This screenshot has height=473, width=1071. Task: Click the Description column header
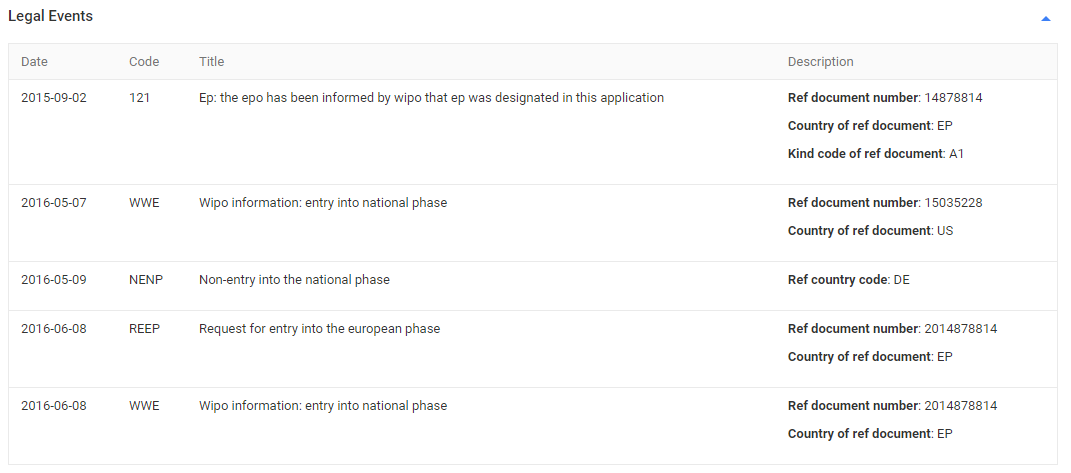tap(820, 62)
